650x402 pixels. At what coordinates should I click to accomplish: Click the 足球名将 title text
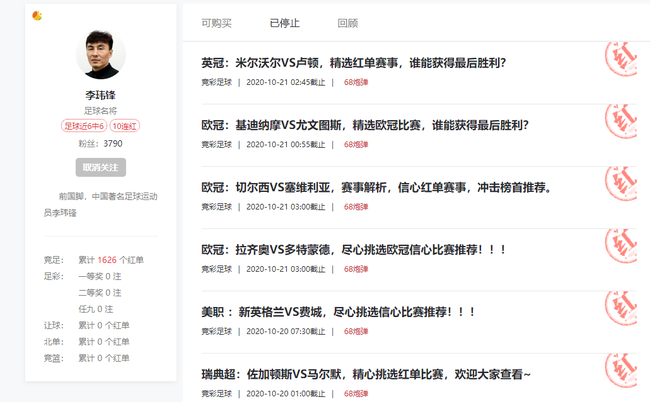[x=101, y=111]
